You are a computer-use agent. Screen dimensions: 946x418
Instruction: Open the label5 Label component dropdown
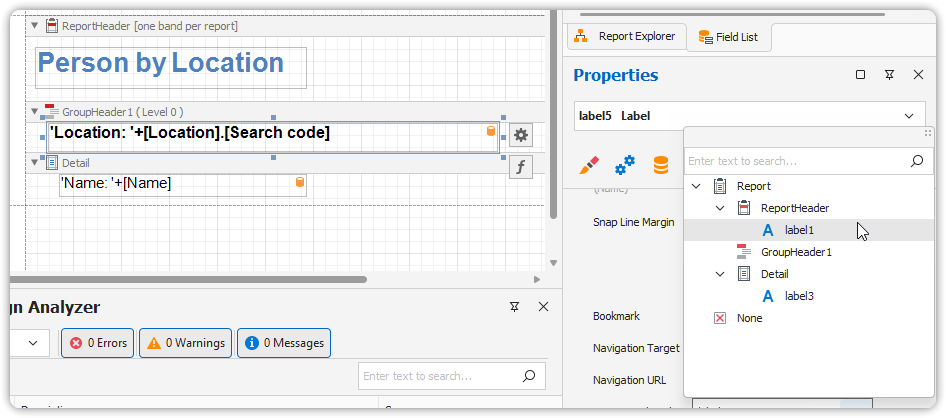point(908,116)
